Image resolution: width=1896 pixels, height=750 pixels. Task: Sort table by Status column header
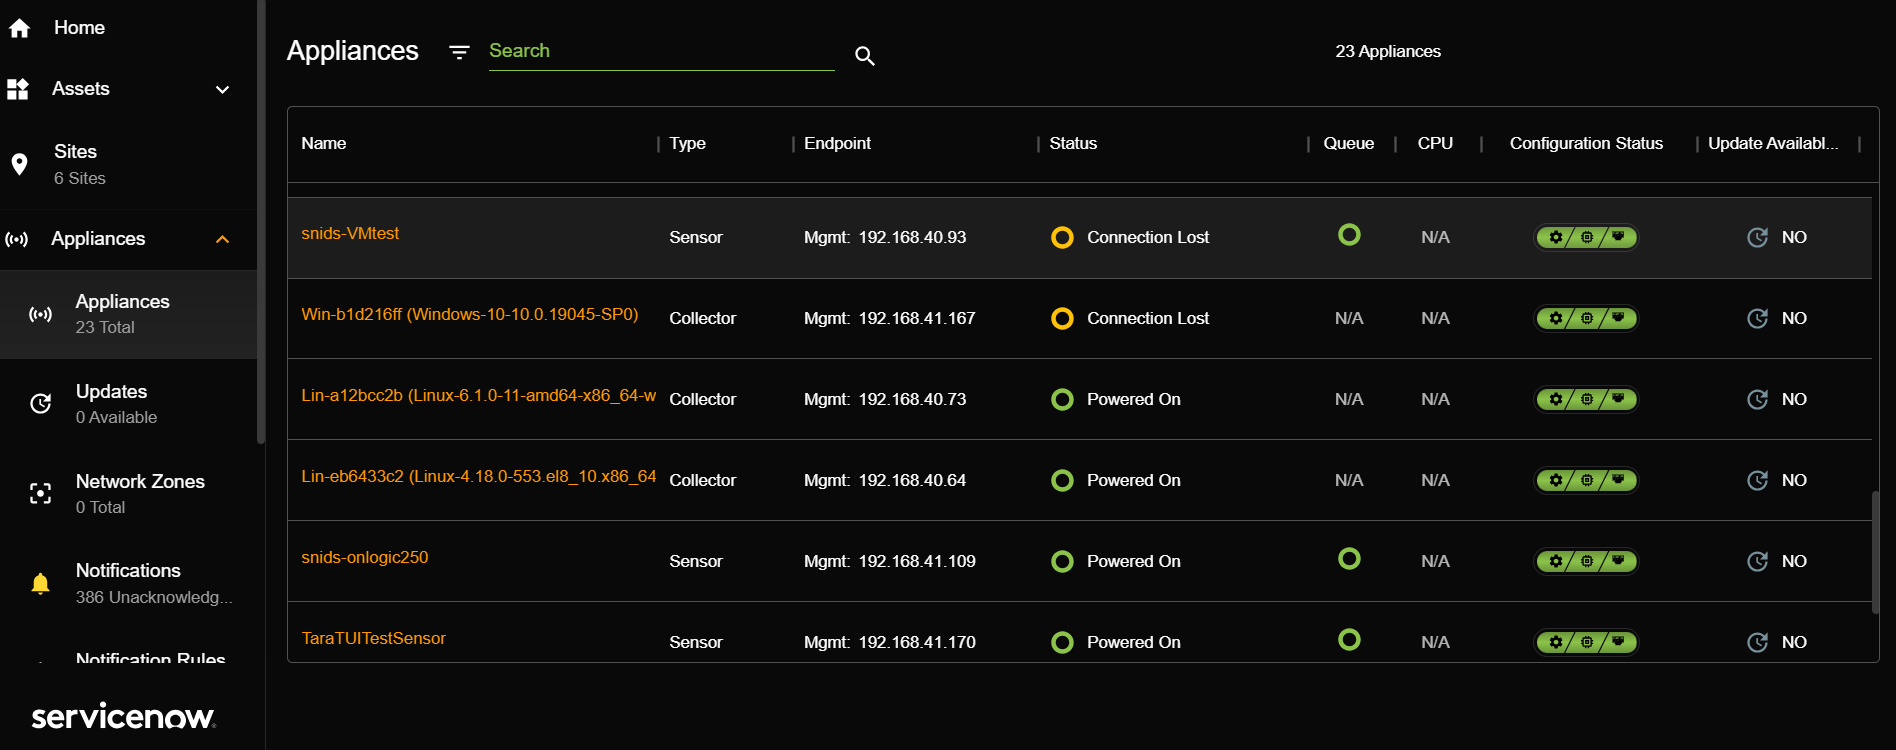pyautogui.click(x=1073, y=143)
